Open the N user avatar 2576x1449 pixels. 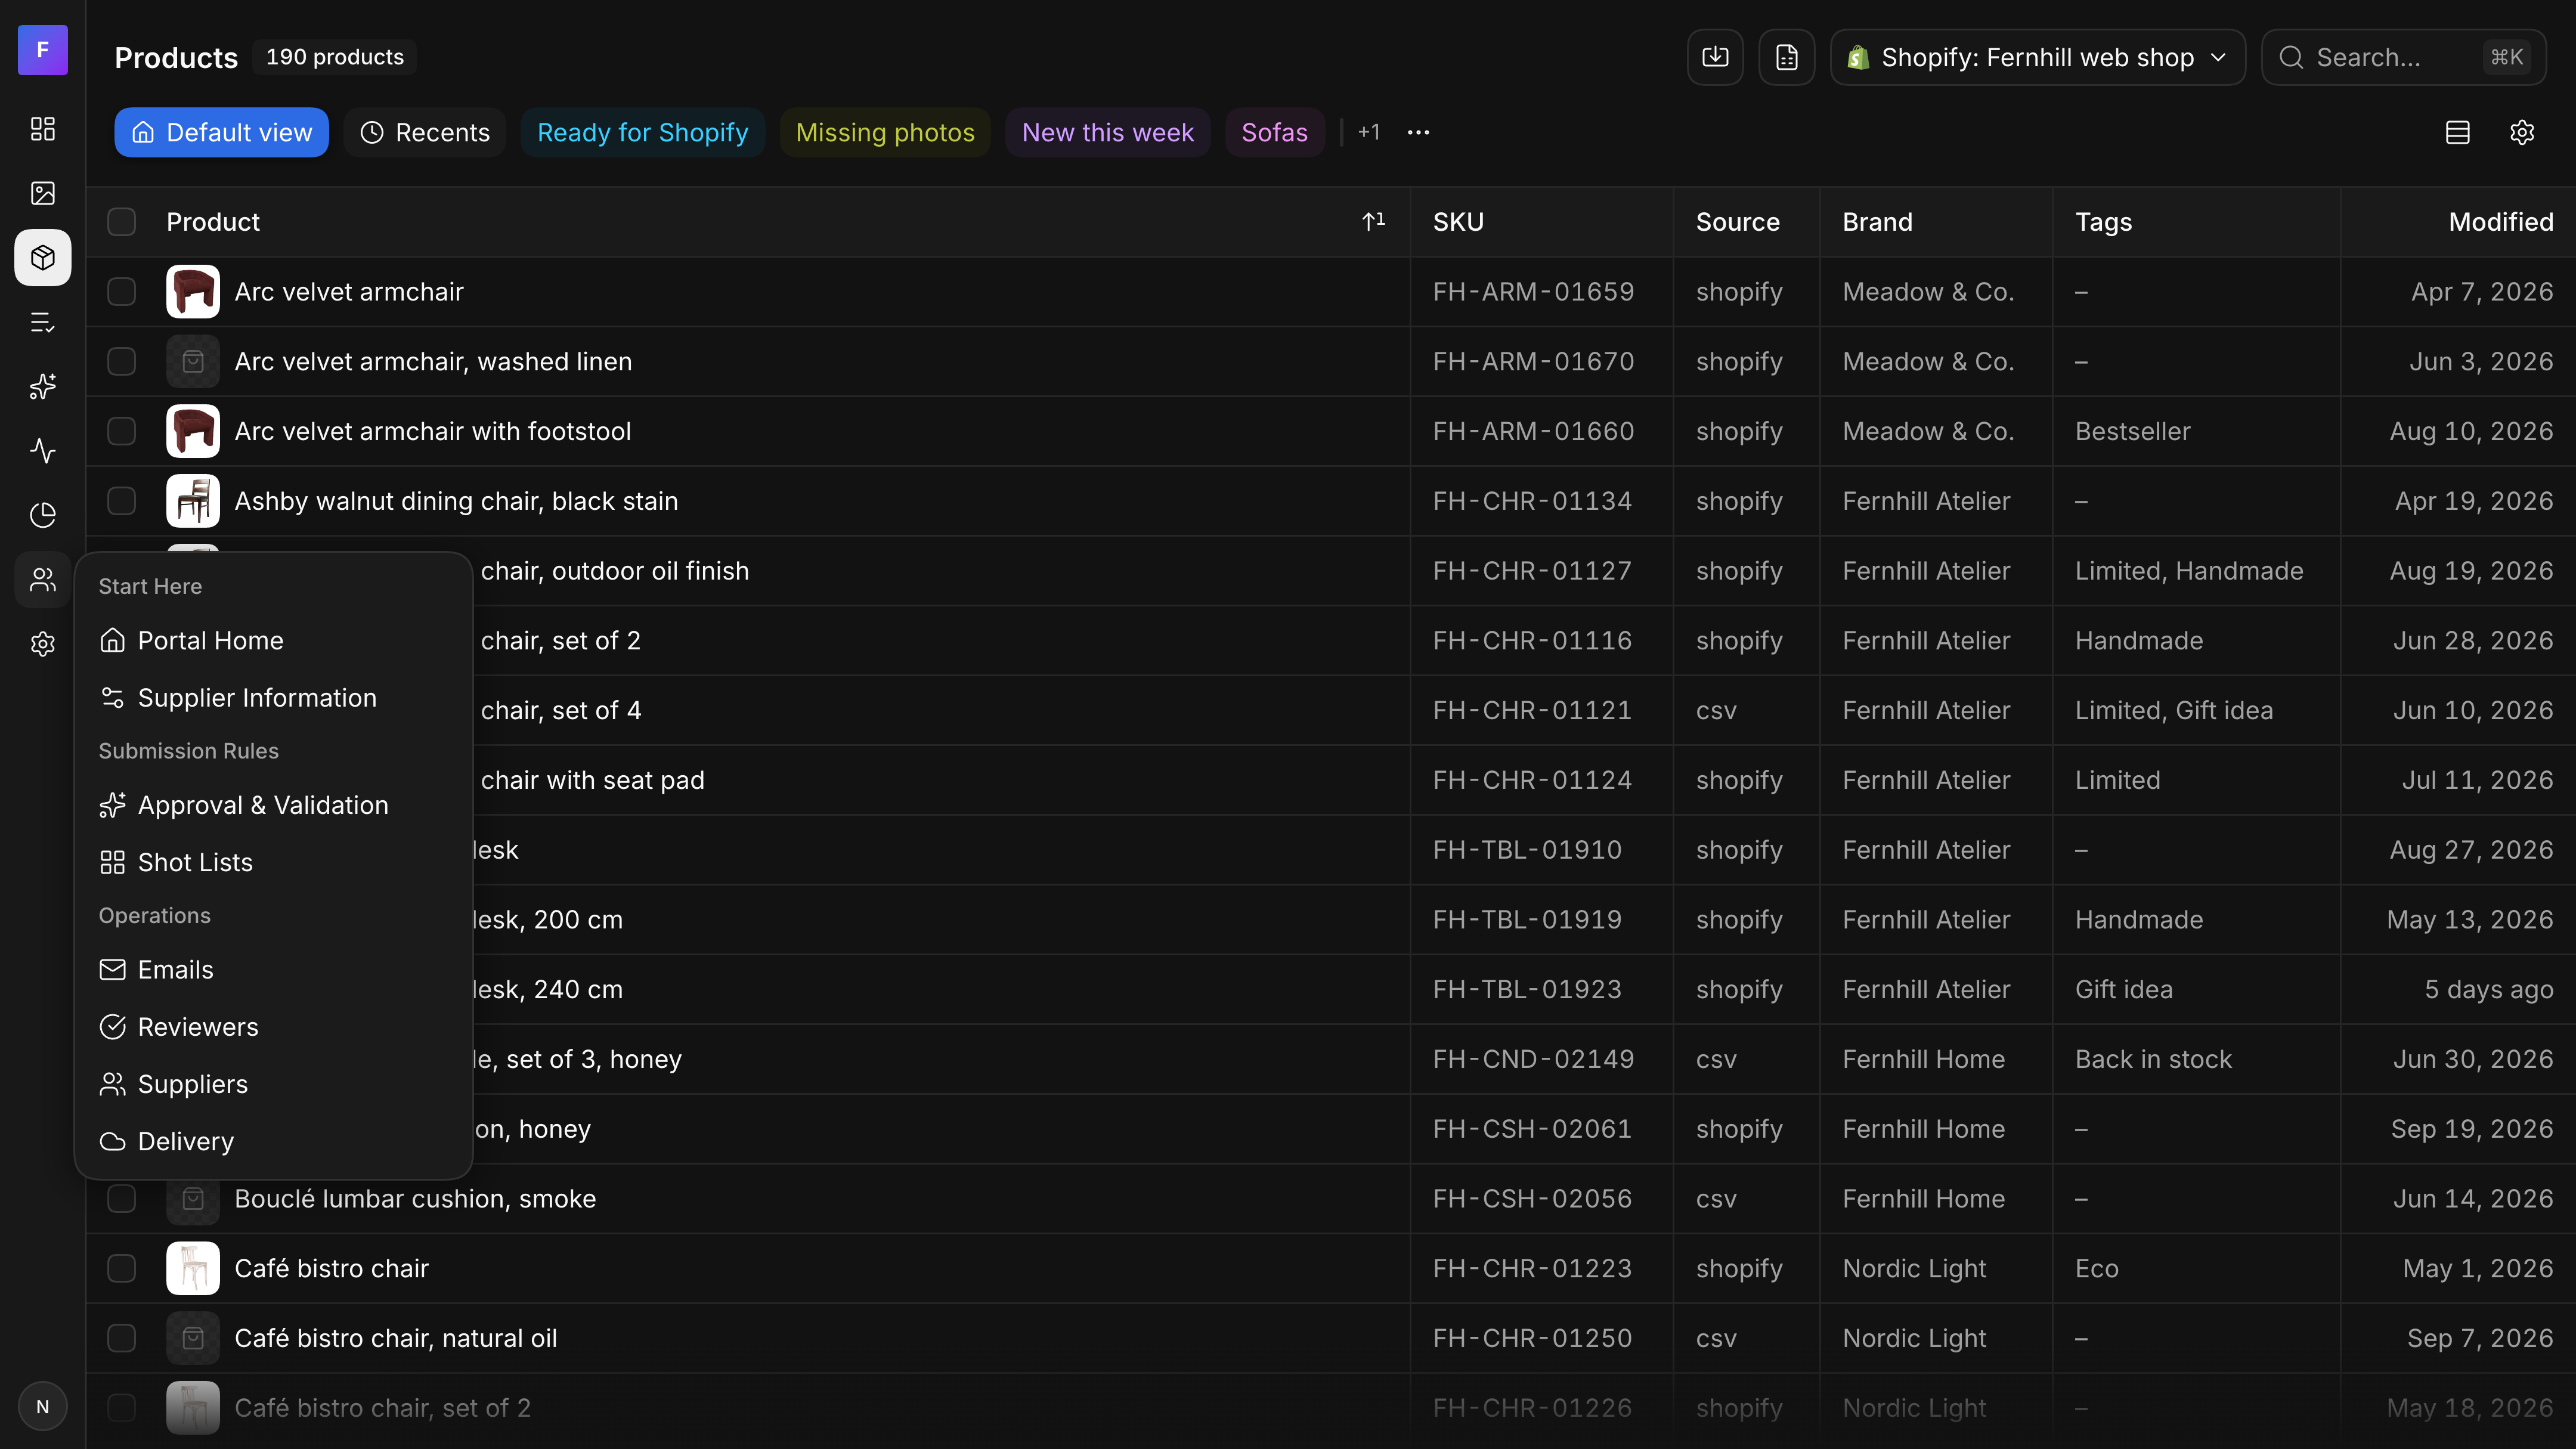[x=43, y=1406]
